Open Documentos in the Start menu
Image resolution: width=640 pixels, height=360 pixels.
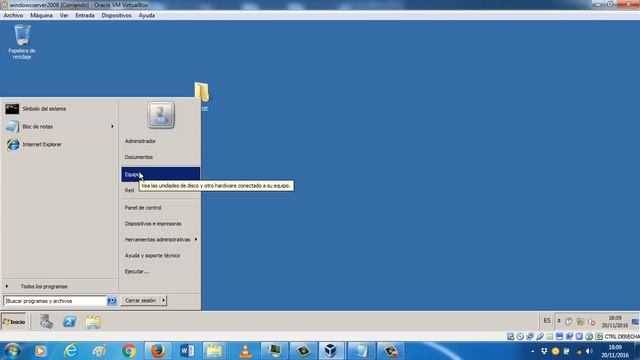pos(139,157)
